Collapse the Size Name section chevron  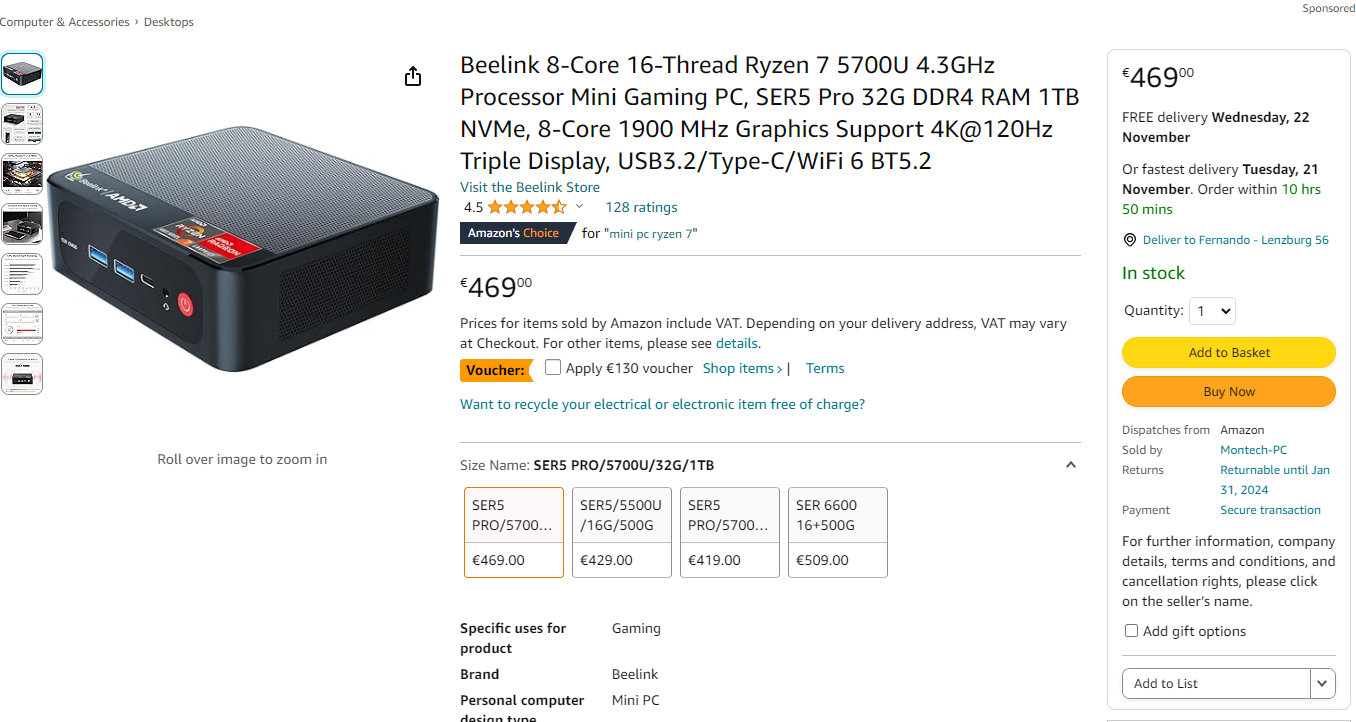pyautogui.click(x=1070, y=465)
